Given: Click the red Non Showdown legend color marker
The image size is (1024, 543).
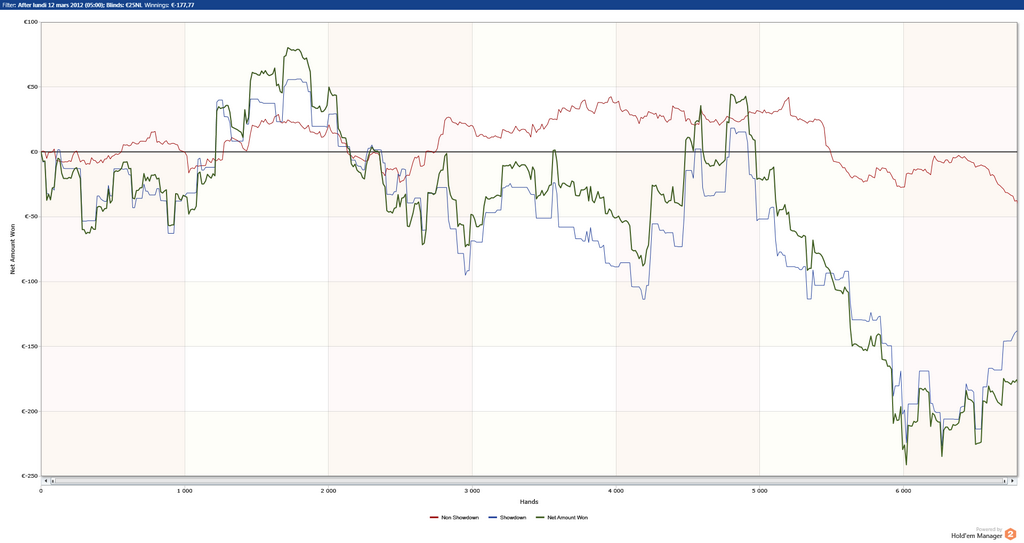Looking at the screenshot, I should [x=434, y=518].
